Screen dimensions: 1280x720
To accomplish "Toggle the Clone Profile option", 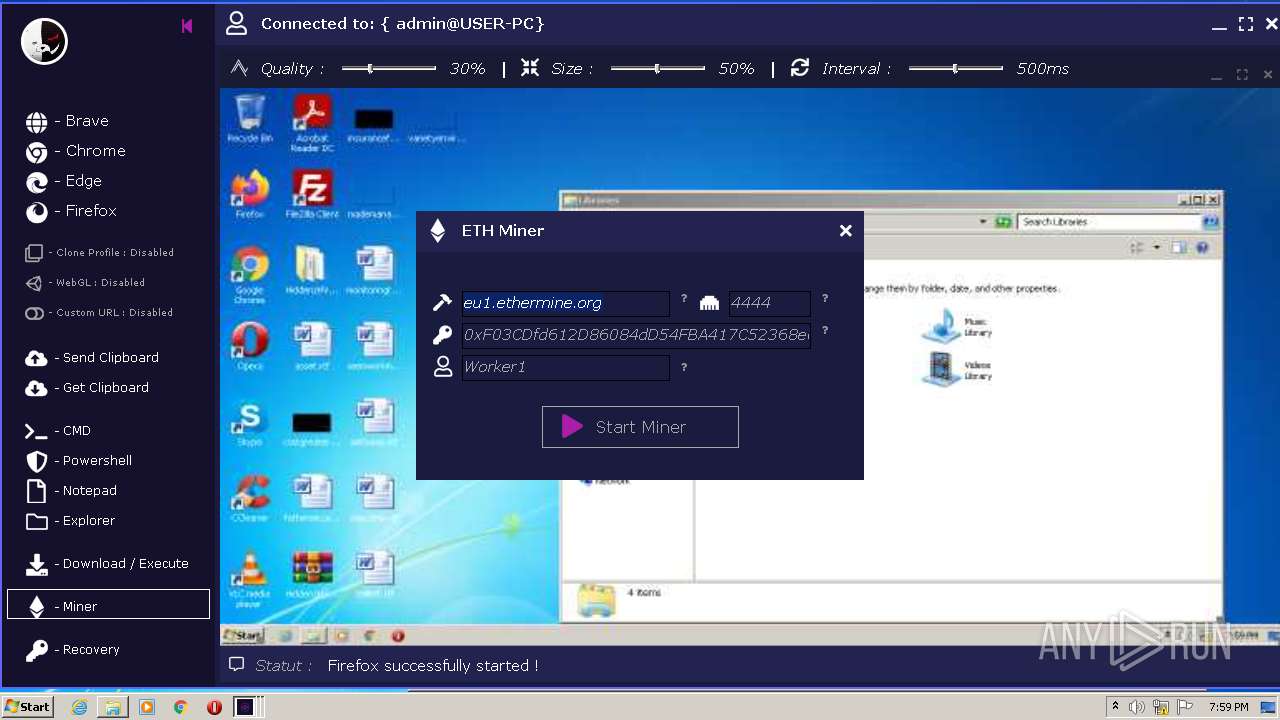I will click(99, 253).
